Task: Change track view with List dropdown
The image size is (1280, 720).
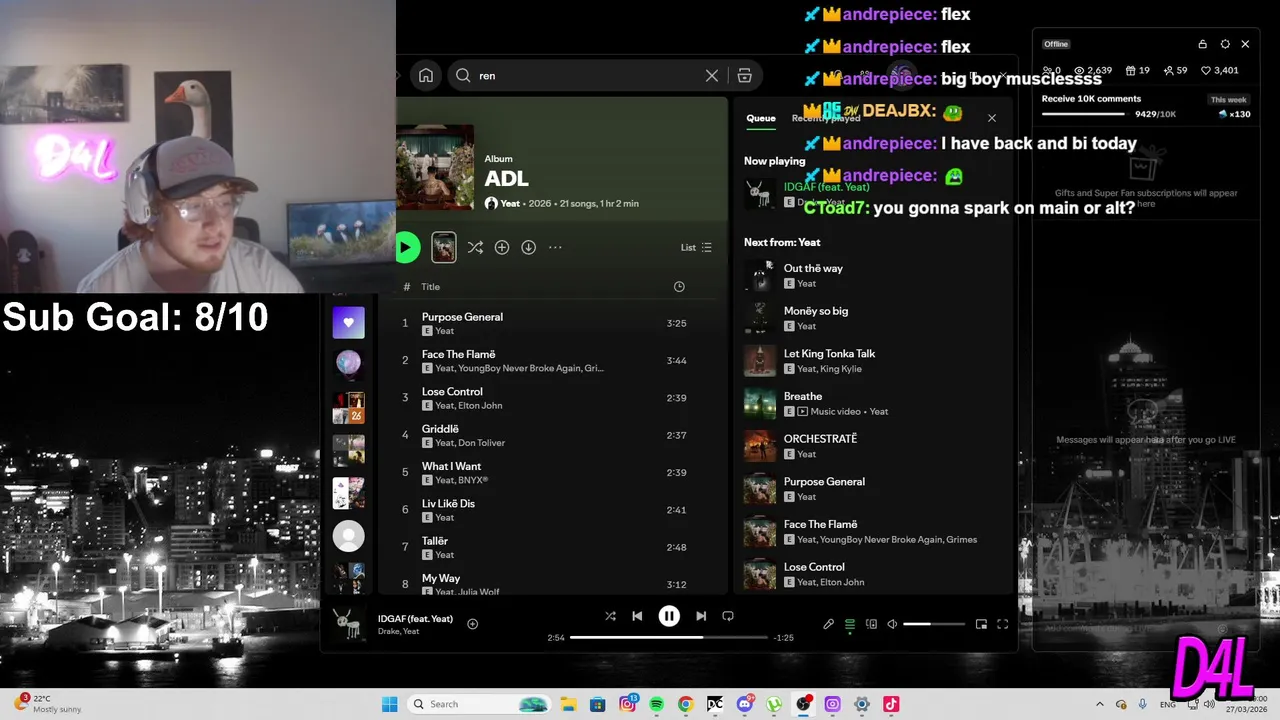Action: [696, 247]
